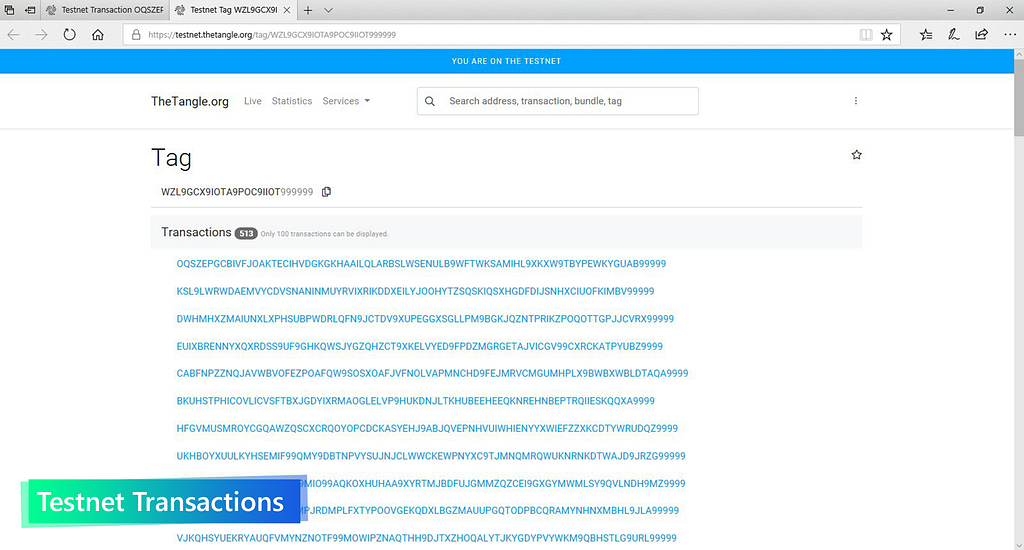Screen dimensions: 1024x550
Task: Open transaction starting with UKHBOYXUULKYHSEMIF
Action: coord(431,456)
